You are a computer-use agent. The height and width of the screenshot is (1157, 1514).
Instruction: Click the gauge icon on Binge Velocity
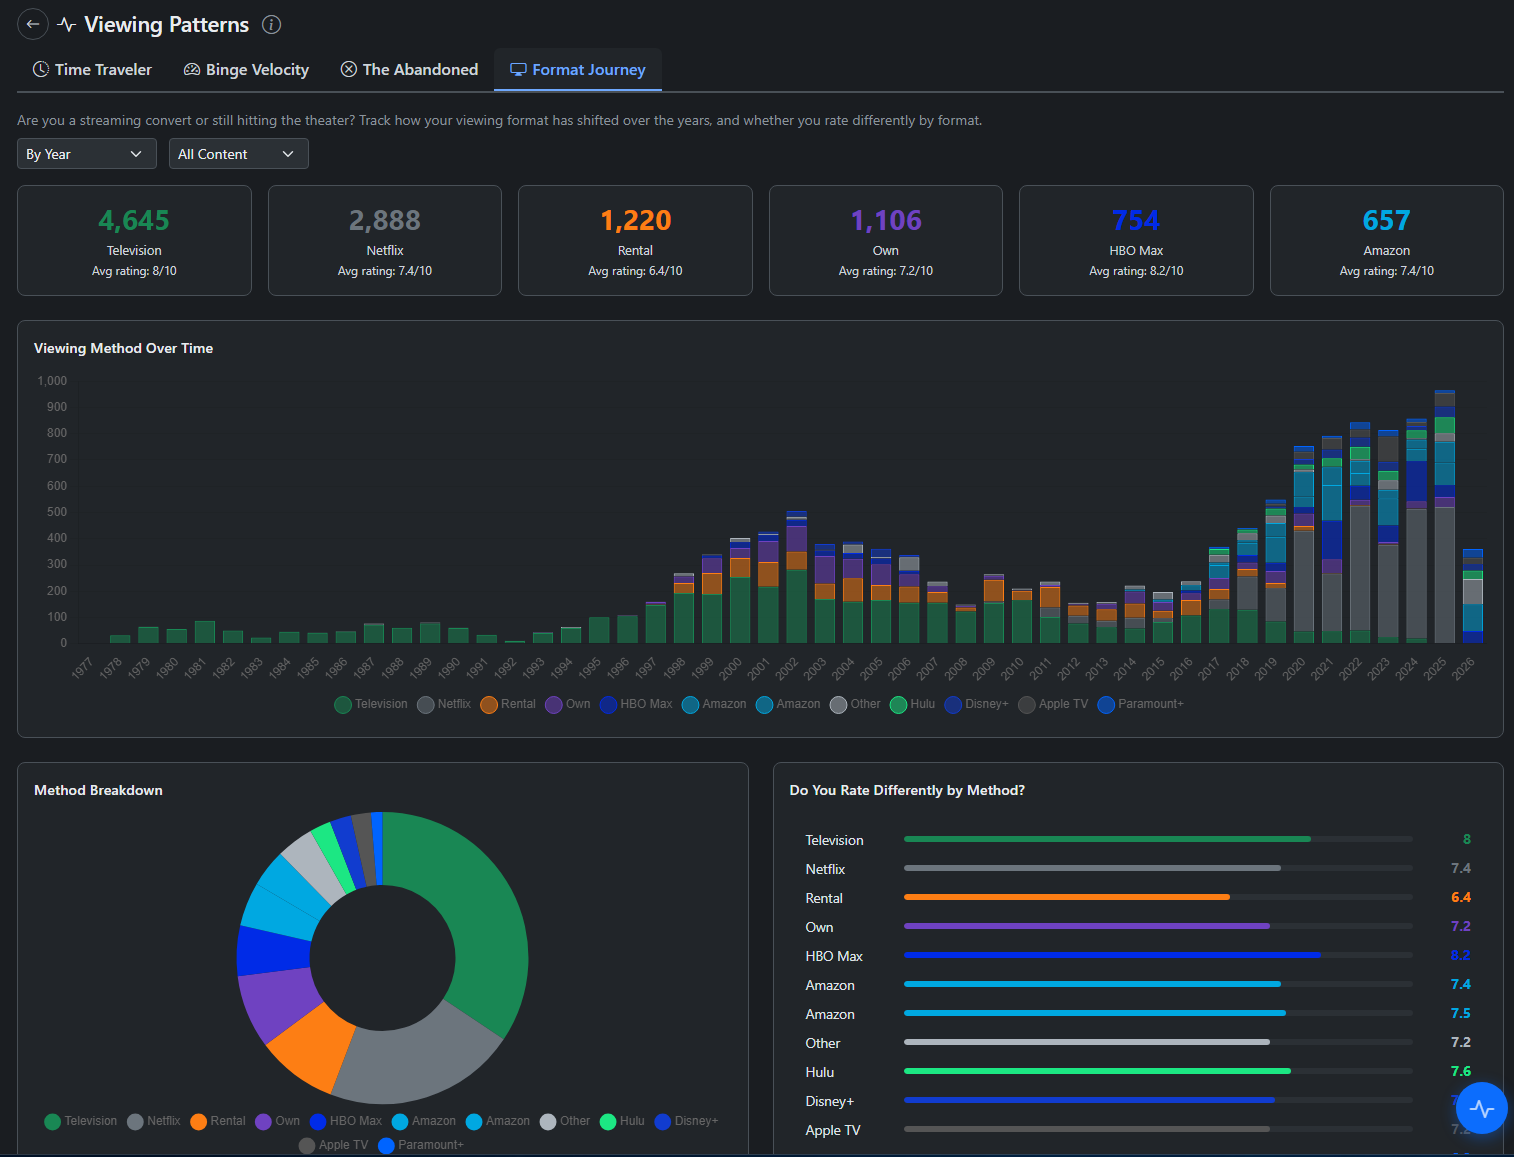[192, 69]
